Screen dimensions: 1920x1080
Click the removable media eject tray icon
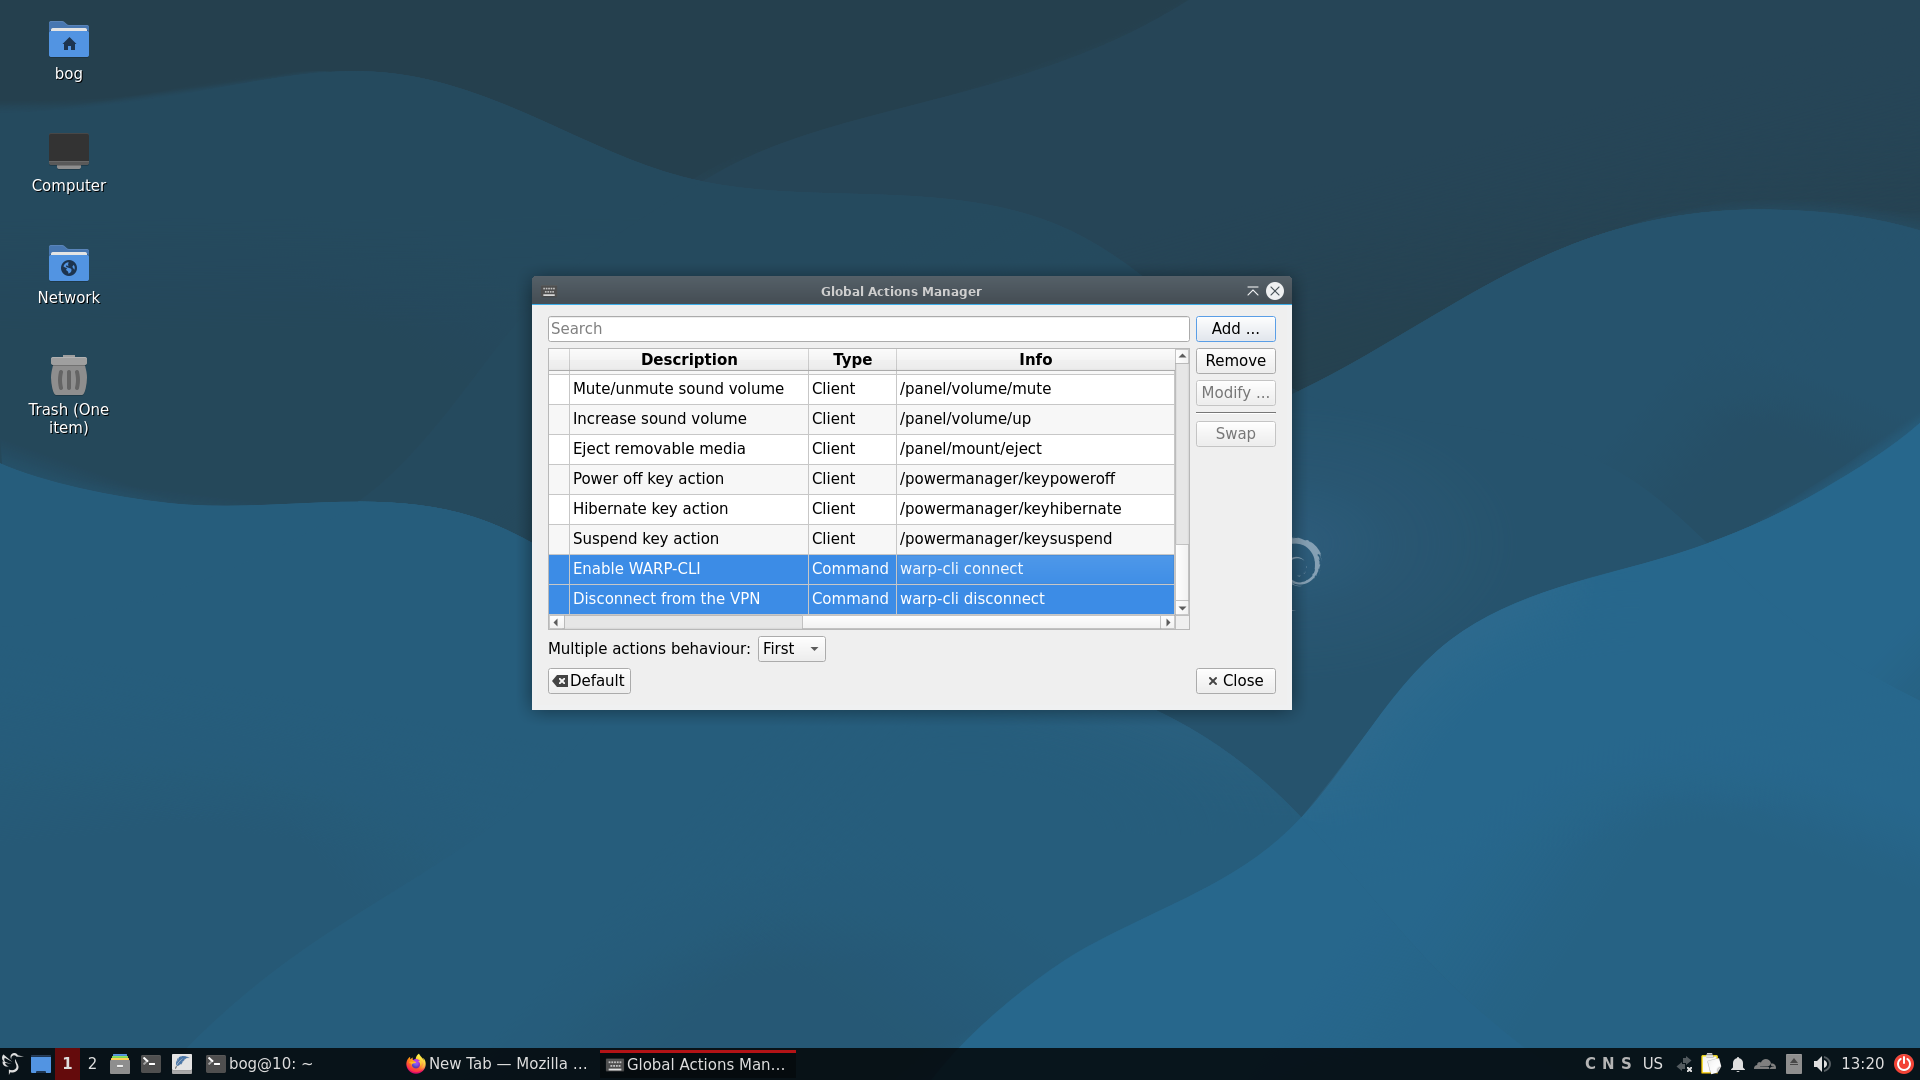(x=1792, y=1063)
